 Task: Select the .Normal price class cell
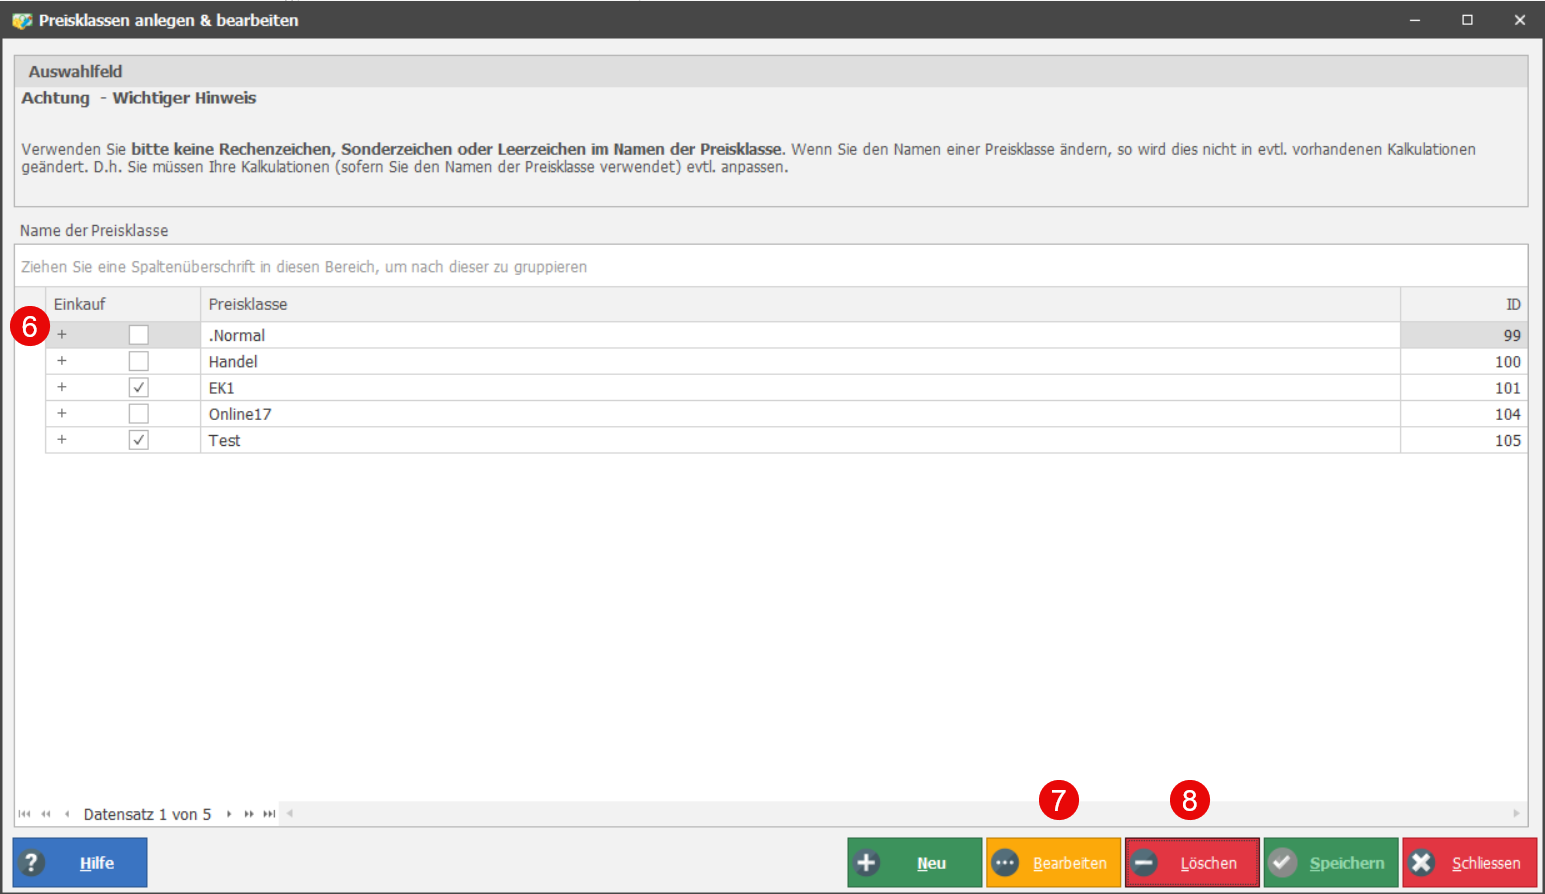pos(800,335)
